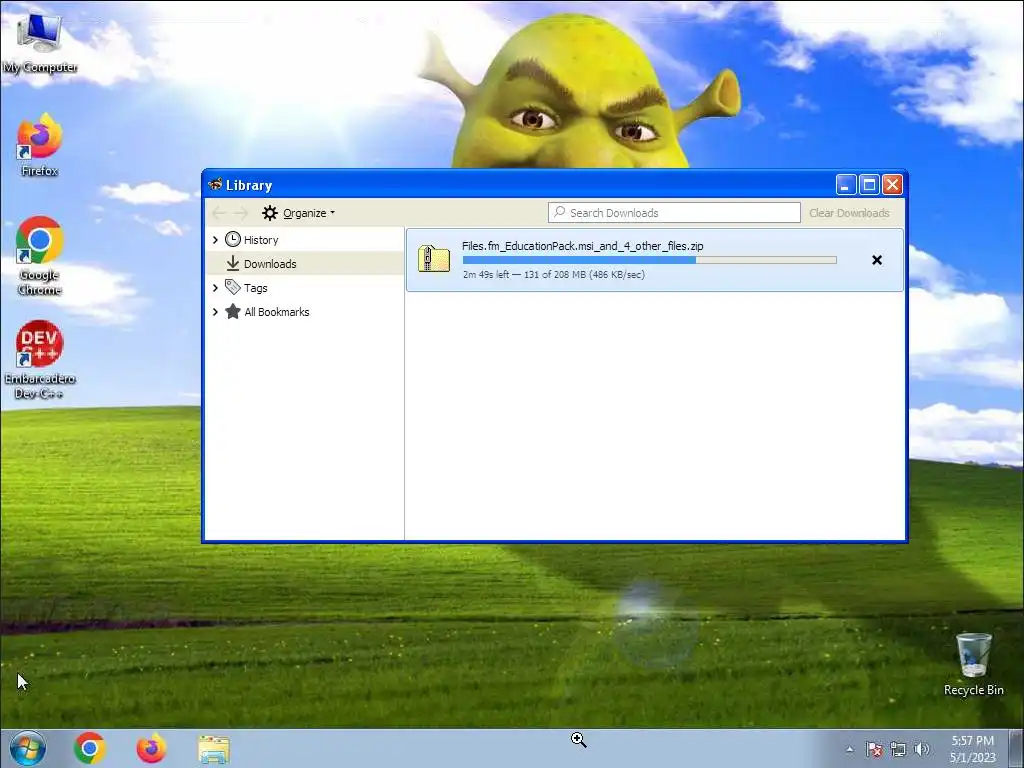Image resolution: width=1024 pixels, height=768 pixels.
Task: Select the Embarcadero Dev-C++ desktop shortcut
Action: pos(39,360)
